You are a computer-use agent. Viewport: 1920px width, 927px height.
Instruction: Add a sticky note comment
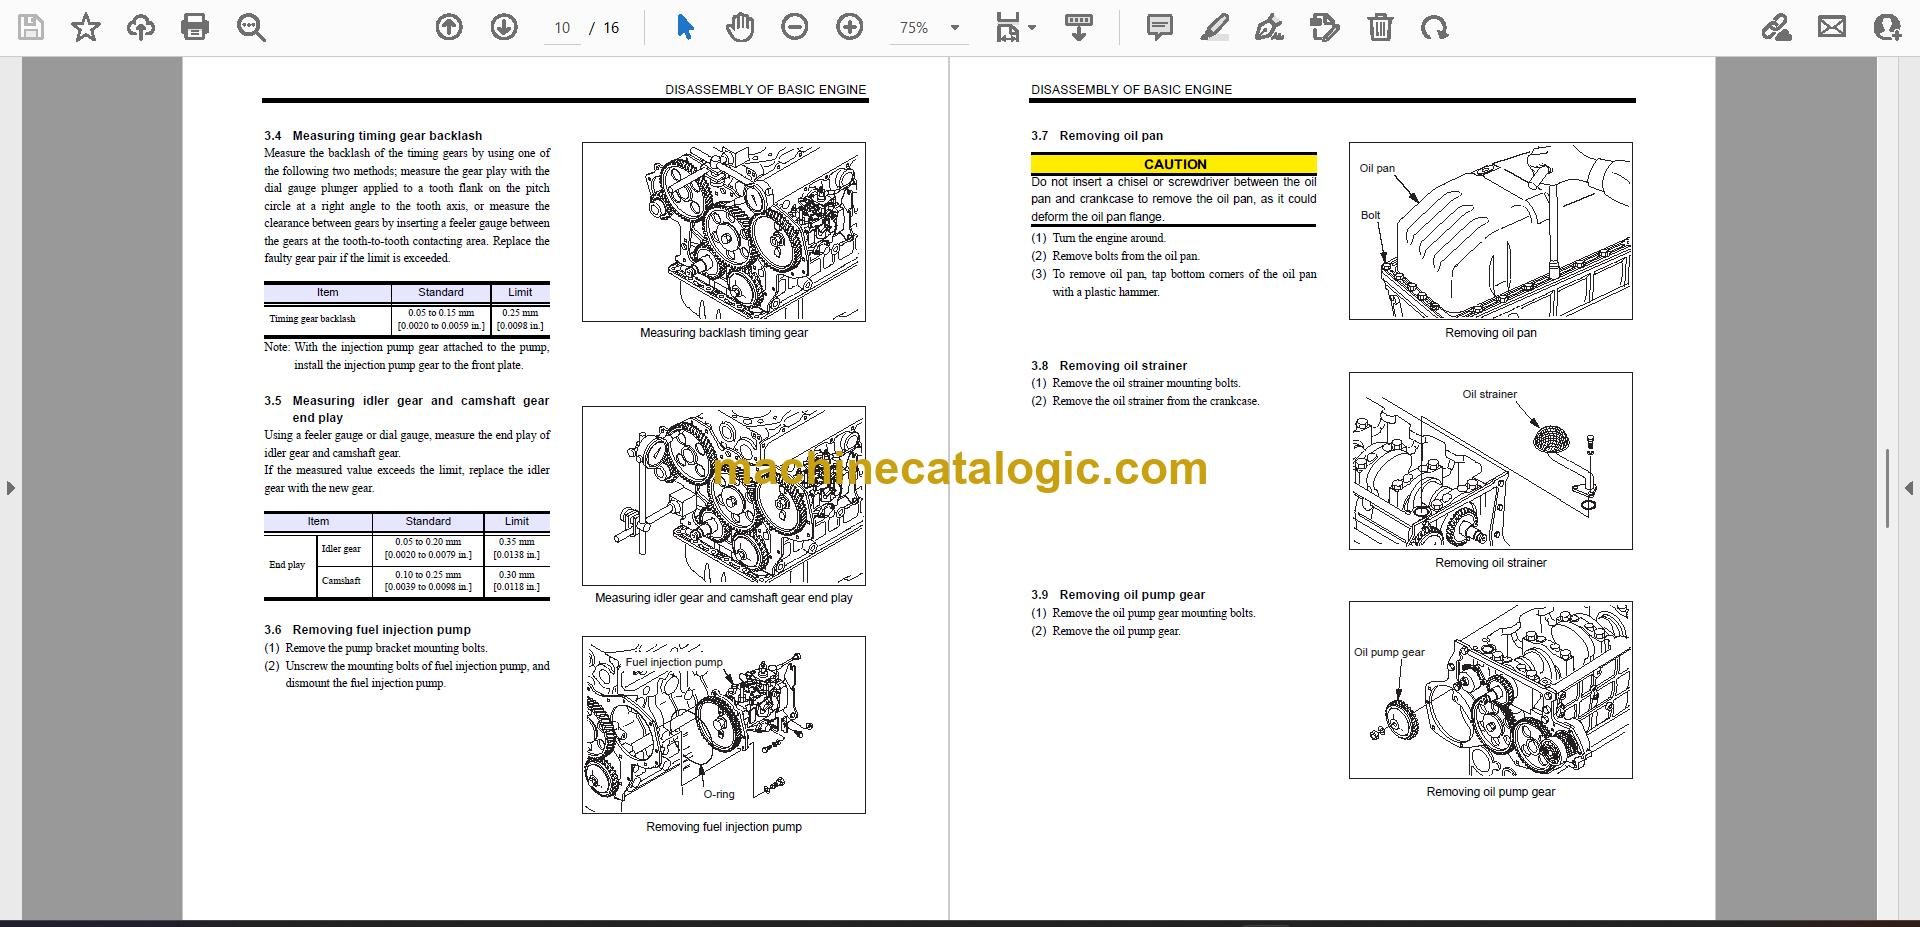(1160, 27)
